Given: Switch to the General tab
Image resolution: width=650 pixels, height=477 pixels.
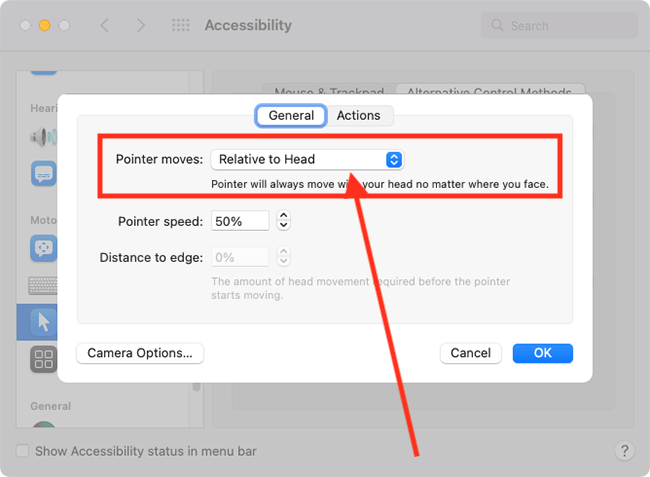Looking at the screenshot, I should pyautogui.click(x=291, y=115).
